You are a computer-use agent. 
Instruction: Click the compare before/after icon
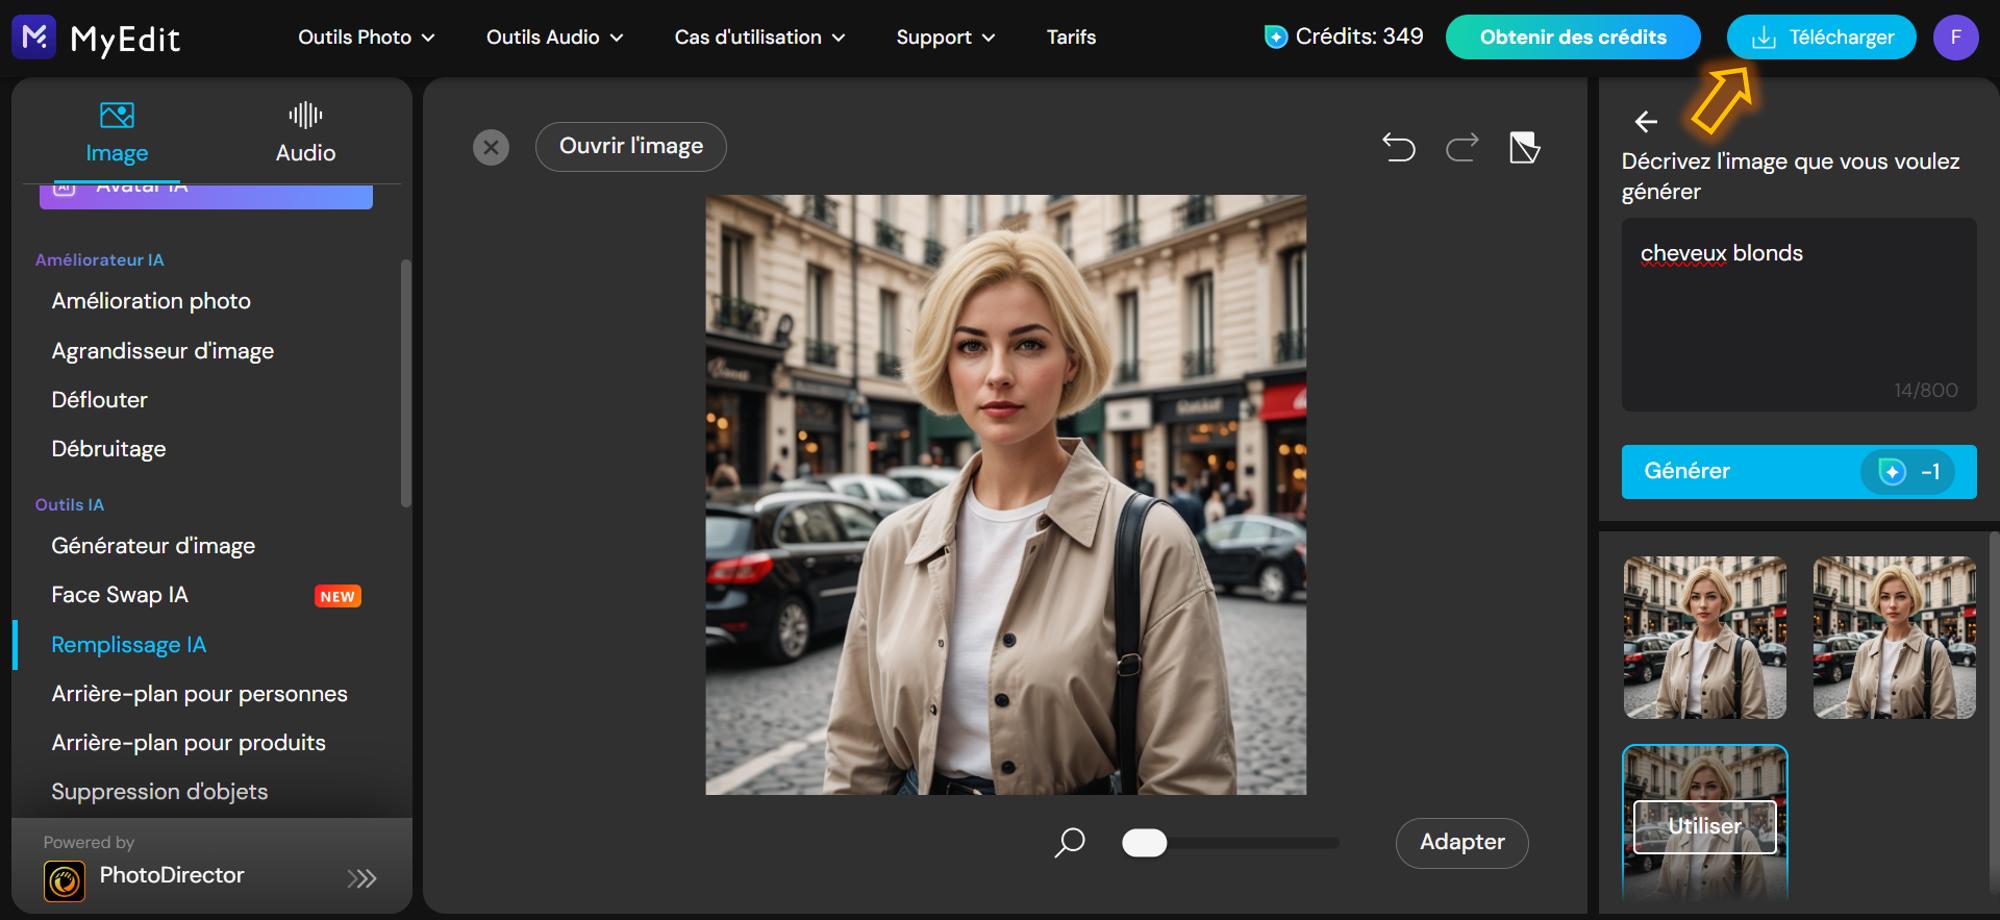(x=1524, y=147)
